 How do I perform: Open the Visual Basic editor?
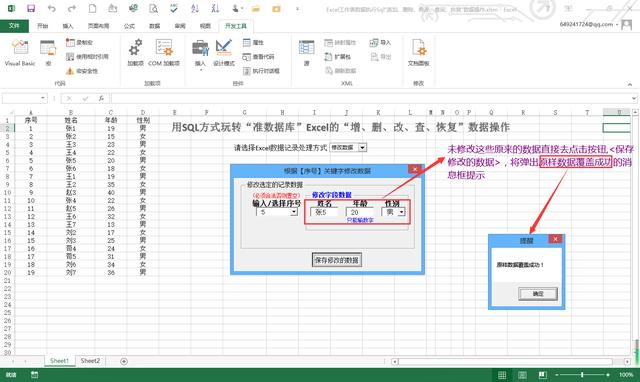coord(20,52)
